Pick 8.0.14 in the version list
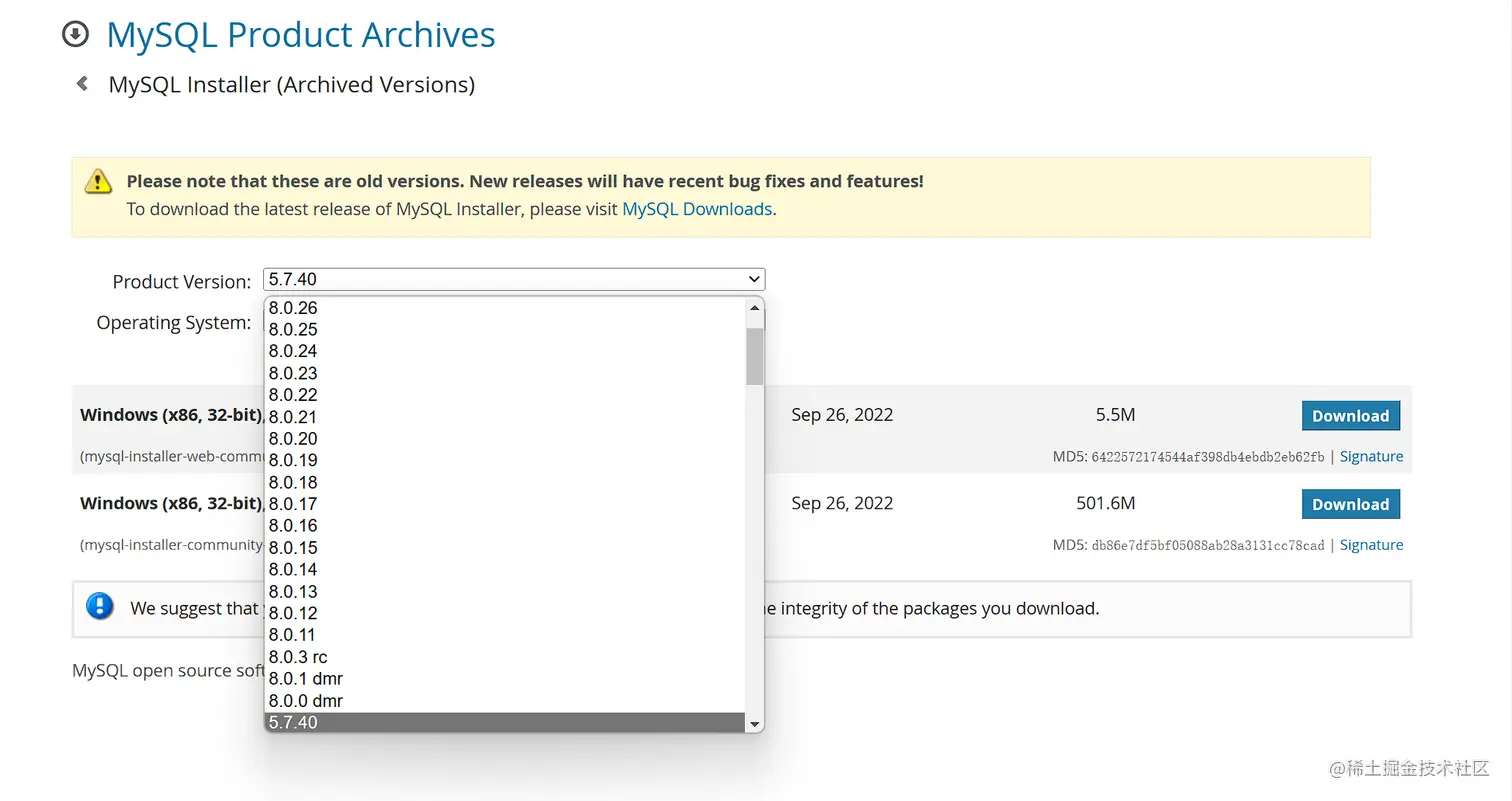This screenshot has height=801, width=1512. (505, 570)
